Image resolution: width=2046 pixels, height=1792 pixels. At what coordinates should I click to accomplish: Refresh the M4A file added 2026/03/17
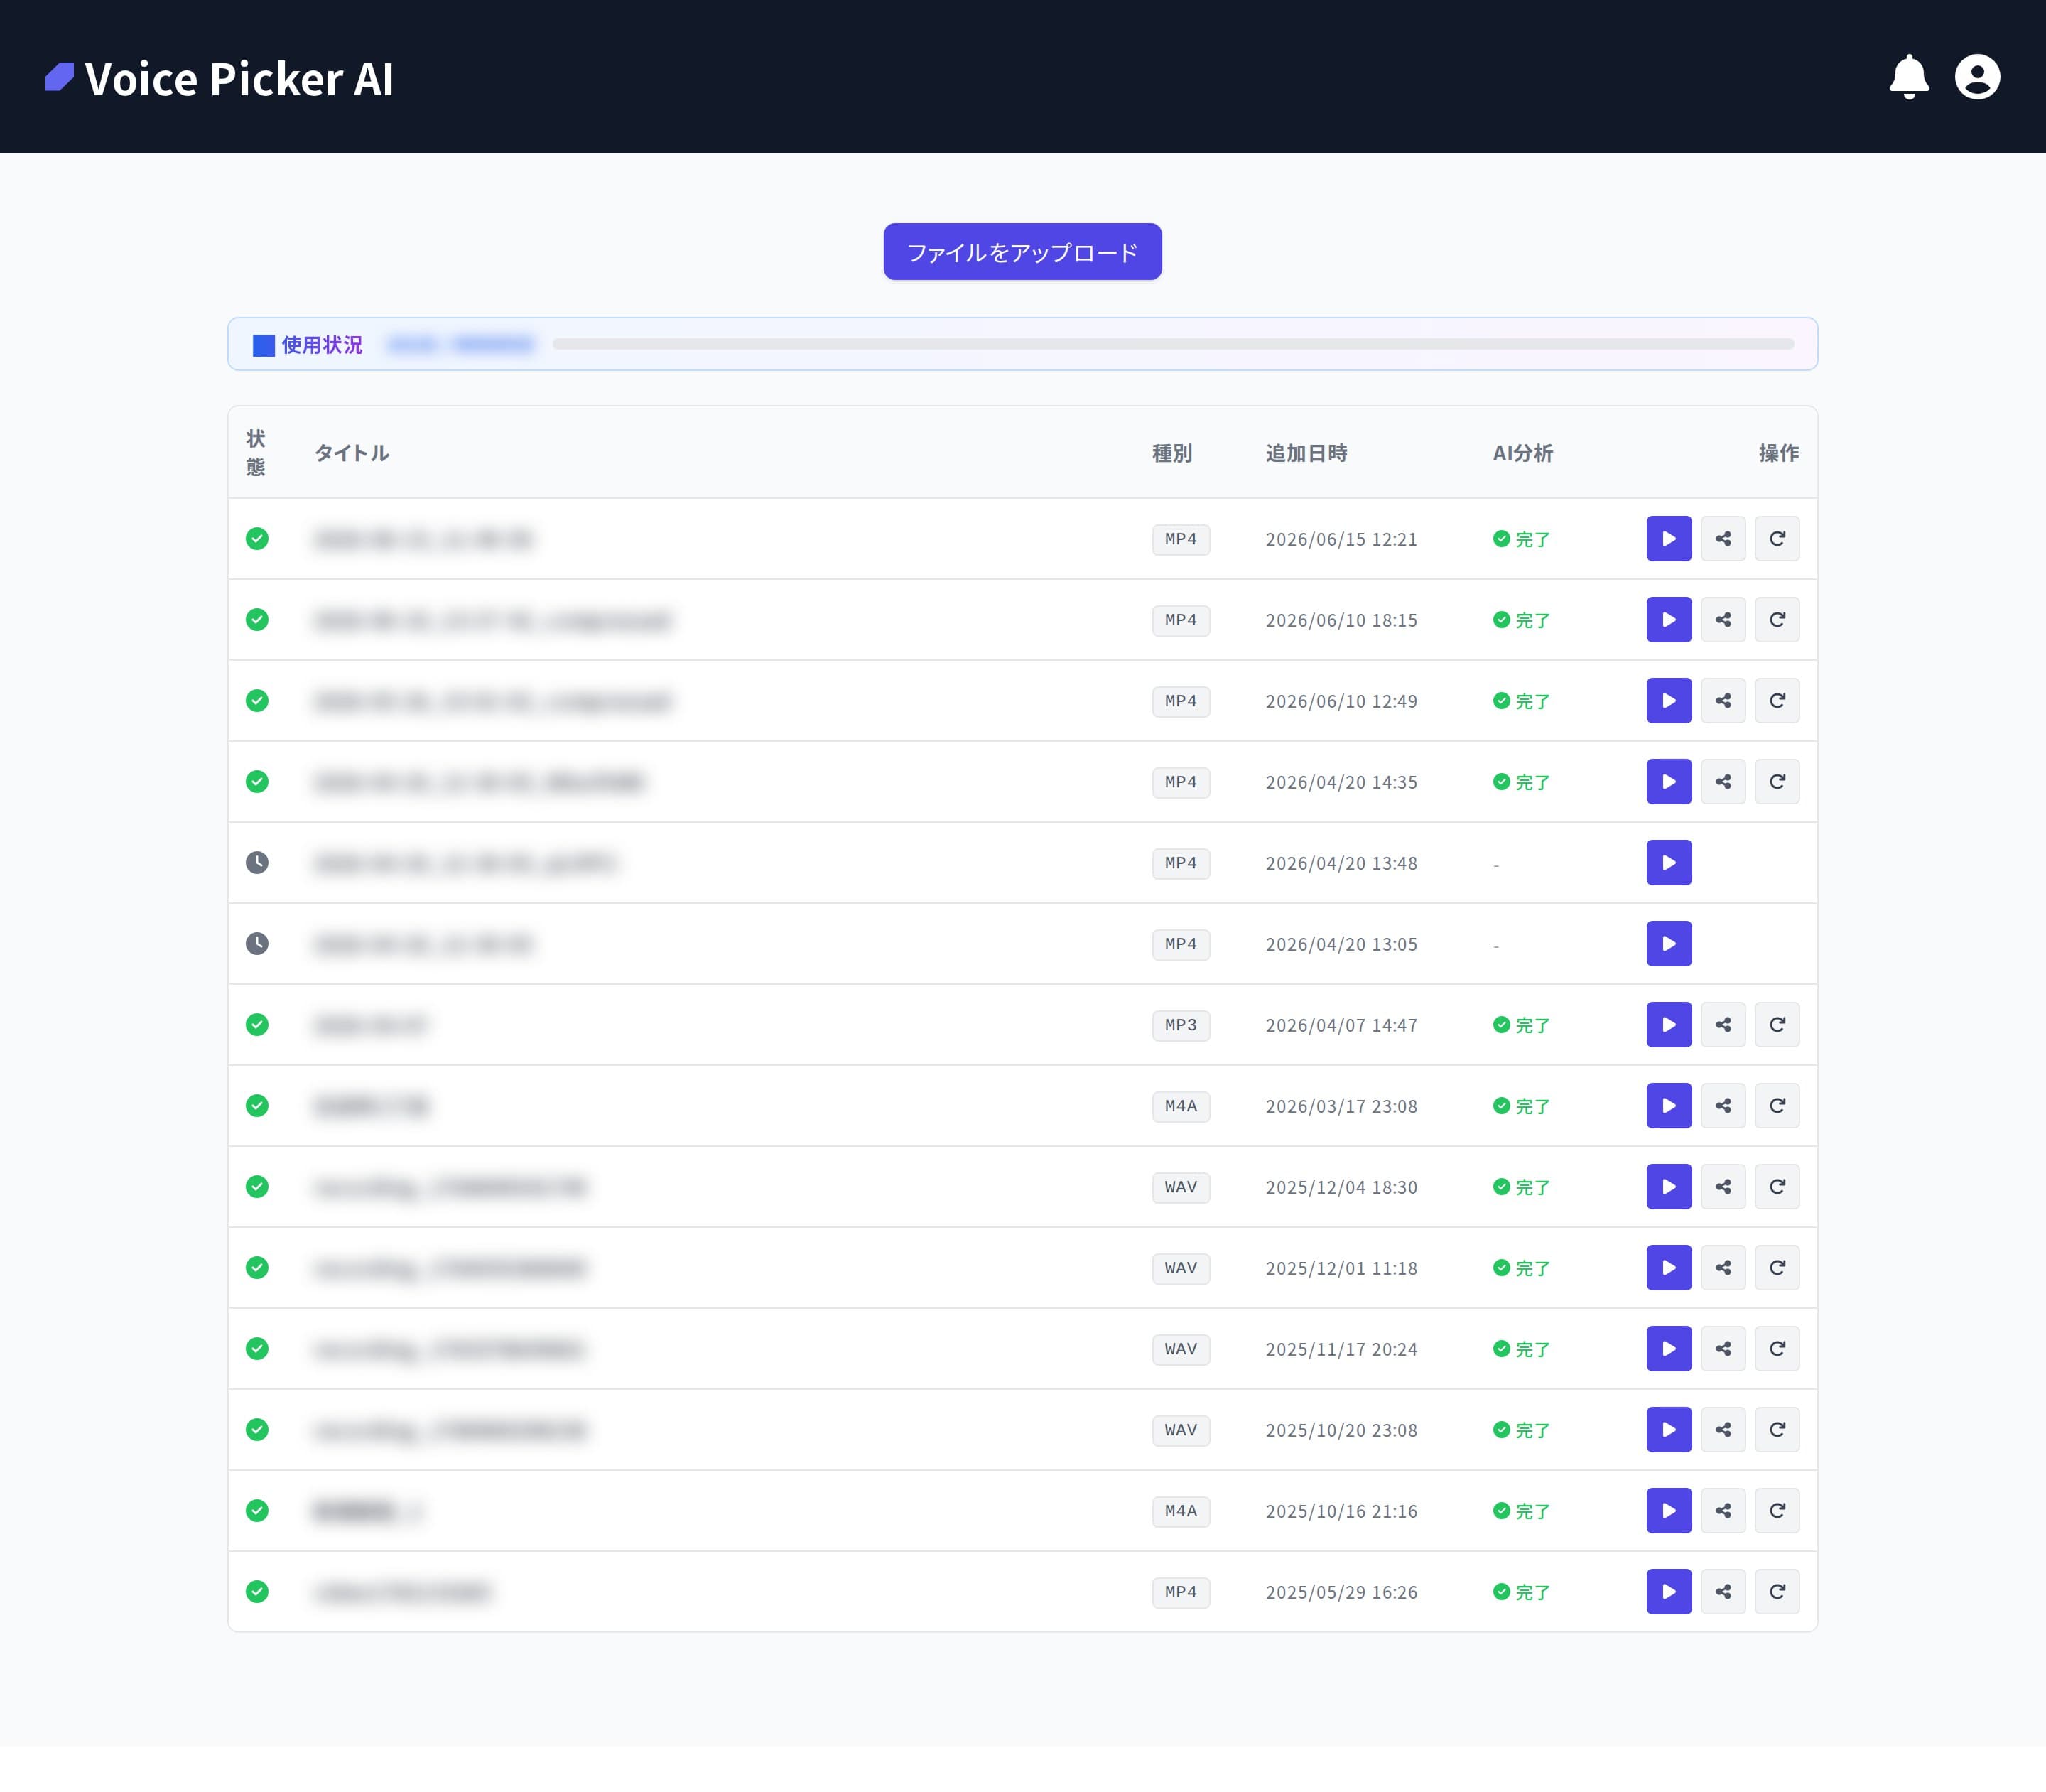(x=1777, y=1106)
